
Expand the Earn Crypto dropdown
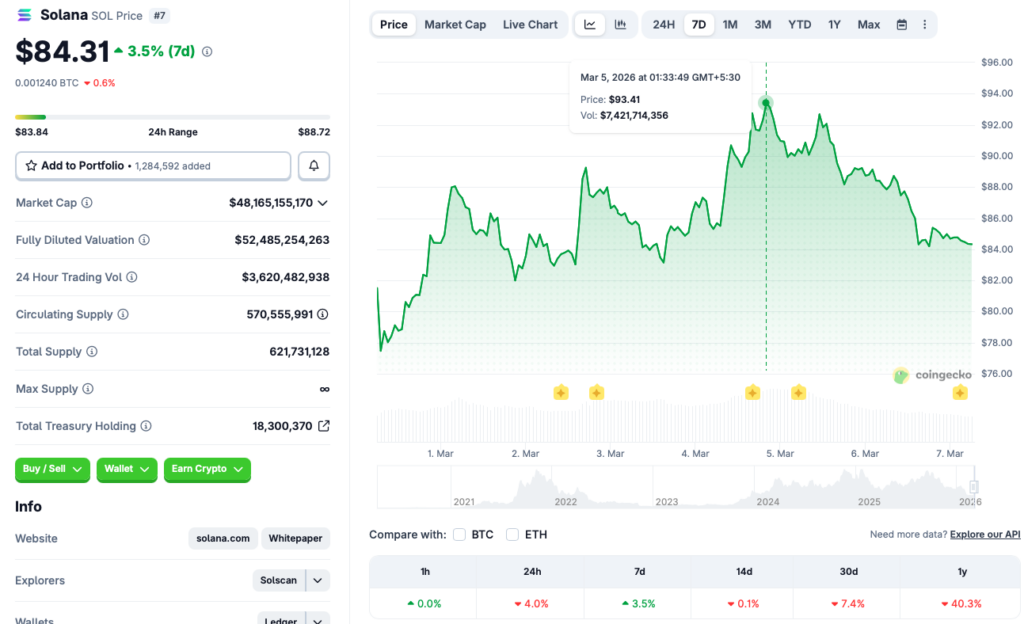point(207,470)
